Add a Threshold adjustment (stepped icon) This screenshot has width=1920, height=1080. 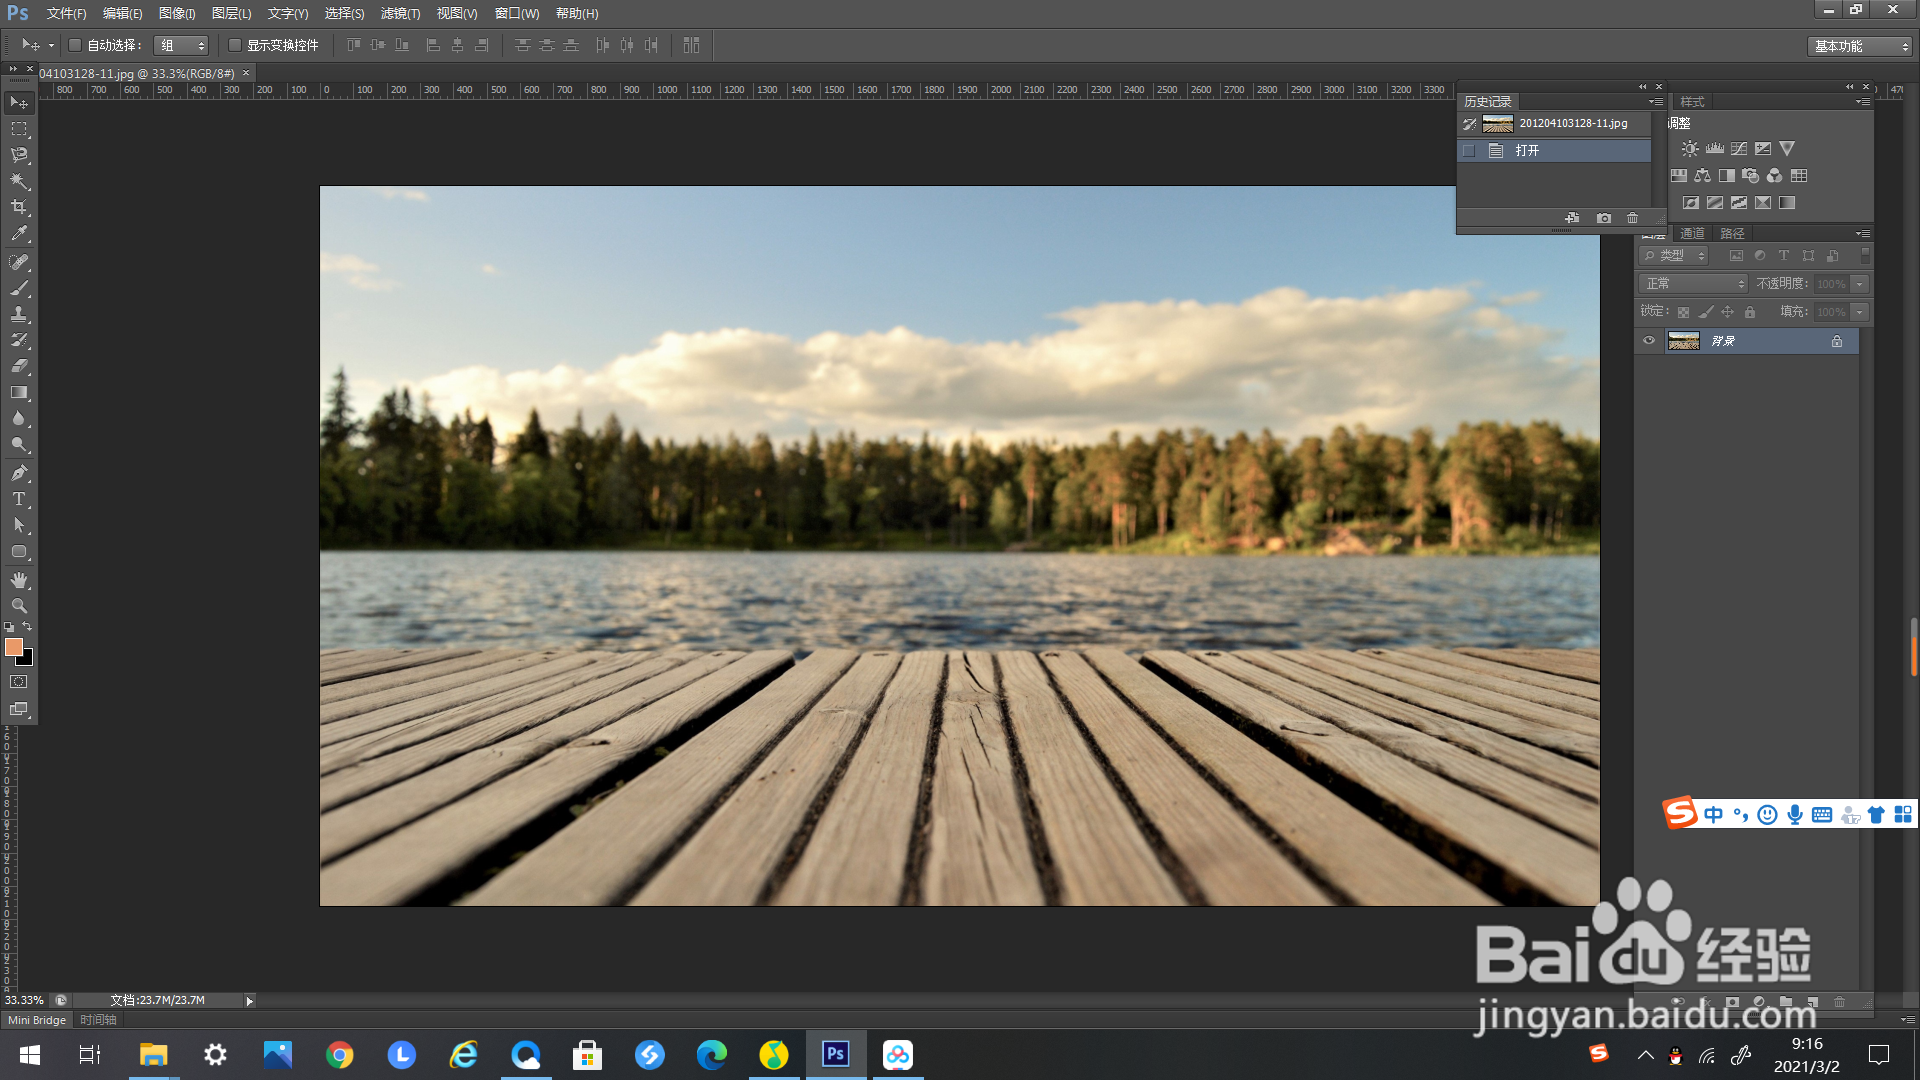pos(1739,203)
